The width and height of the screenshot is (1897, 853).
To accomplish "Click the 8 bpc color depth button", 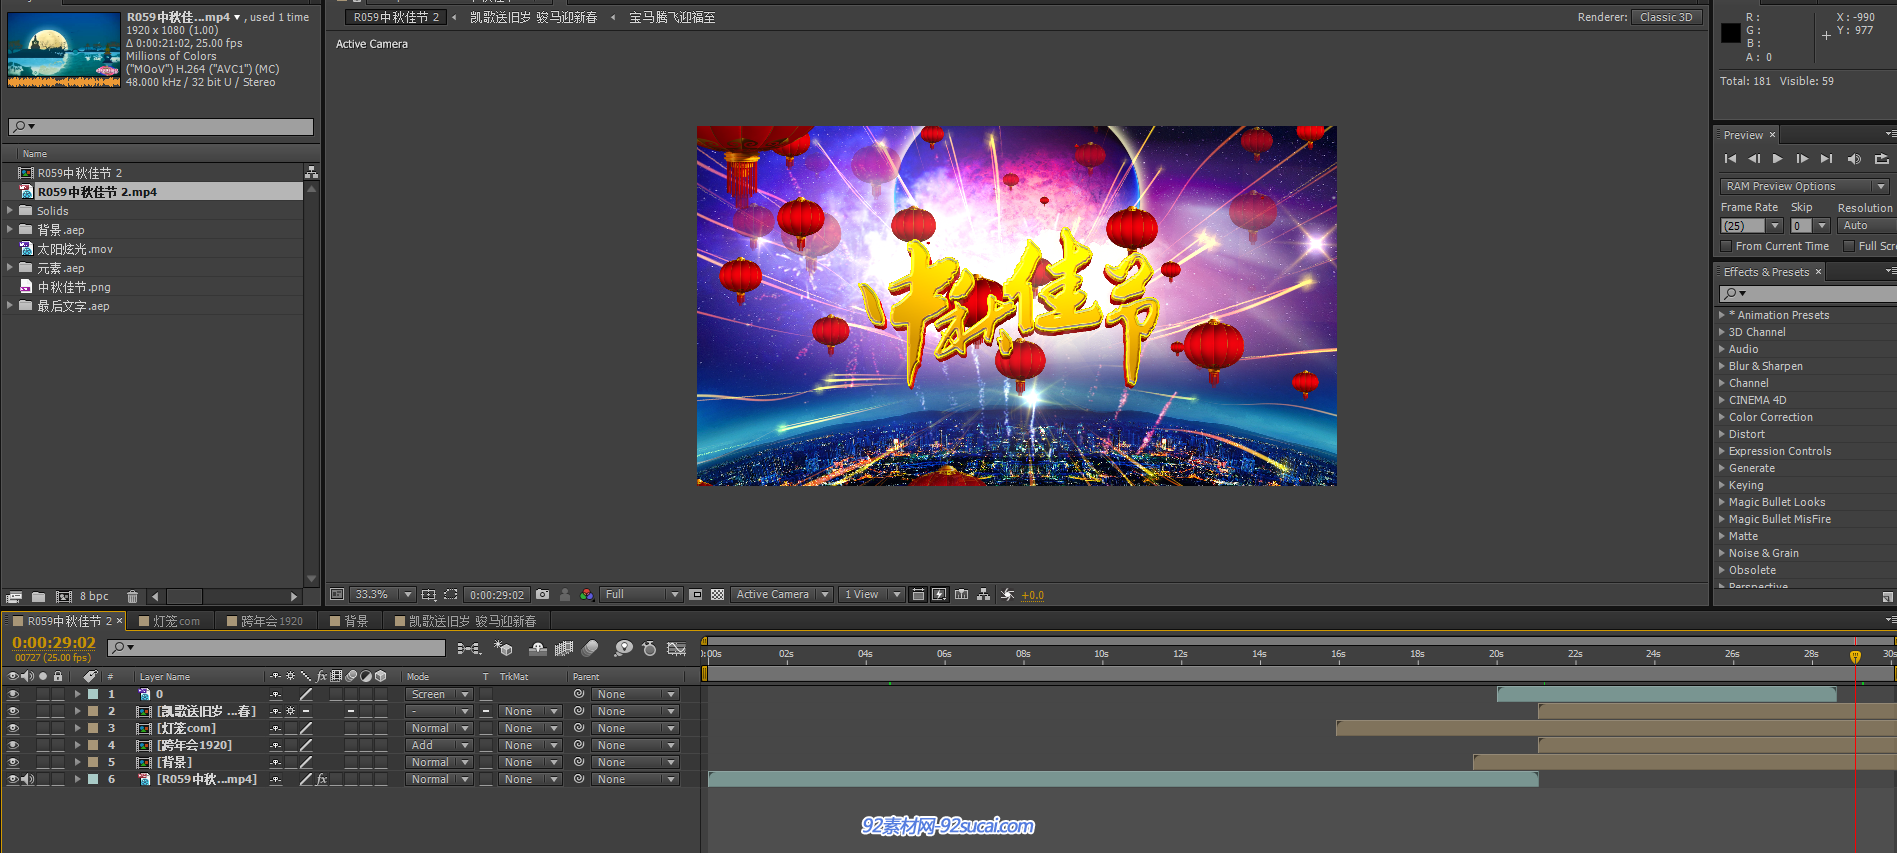I will coord(94,596).
